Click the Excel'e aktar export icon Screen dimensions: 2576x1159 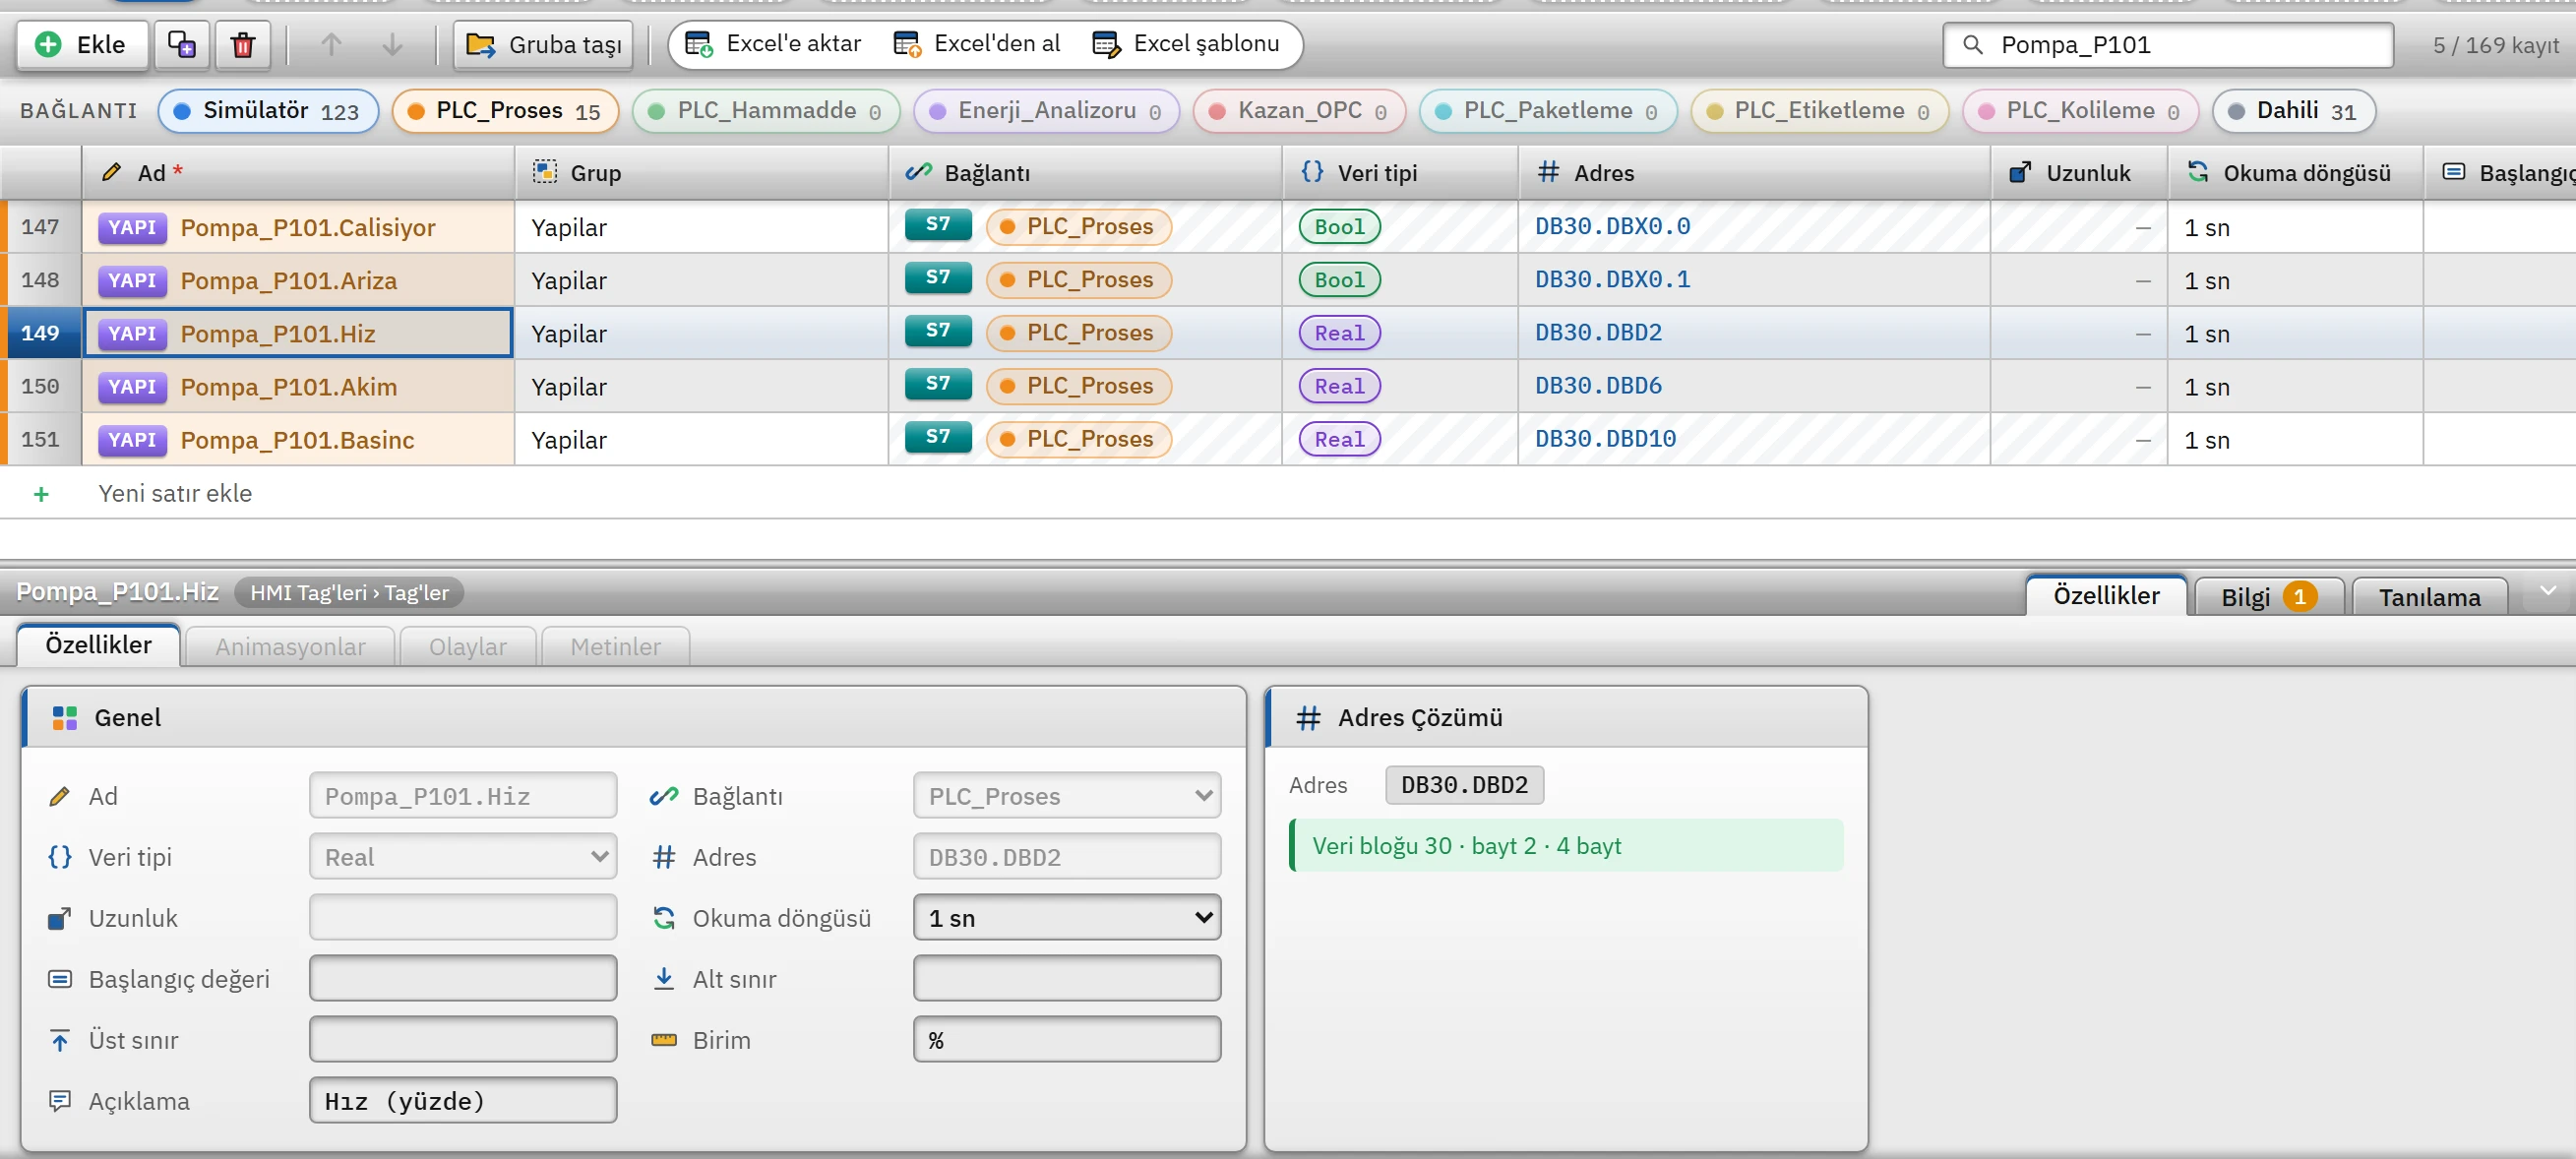699,44
